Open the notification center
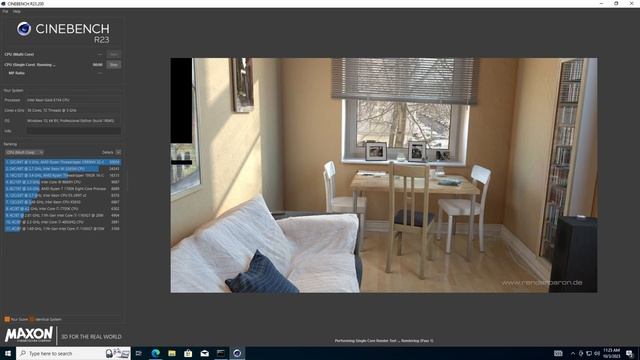 point(630,353)
